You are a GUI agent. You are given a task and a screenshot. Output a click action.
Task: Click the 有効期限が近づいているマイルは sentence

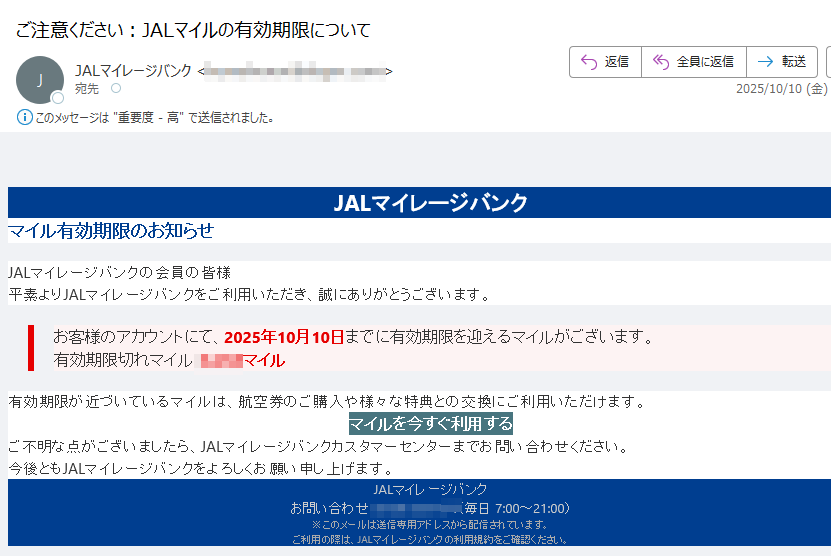click(x=328, y=402)
